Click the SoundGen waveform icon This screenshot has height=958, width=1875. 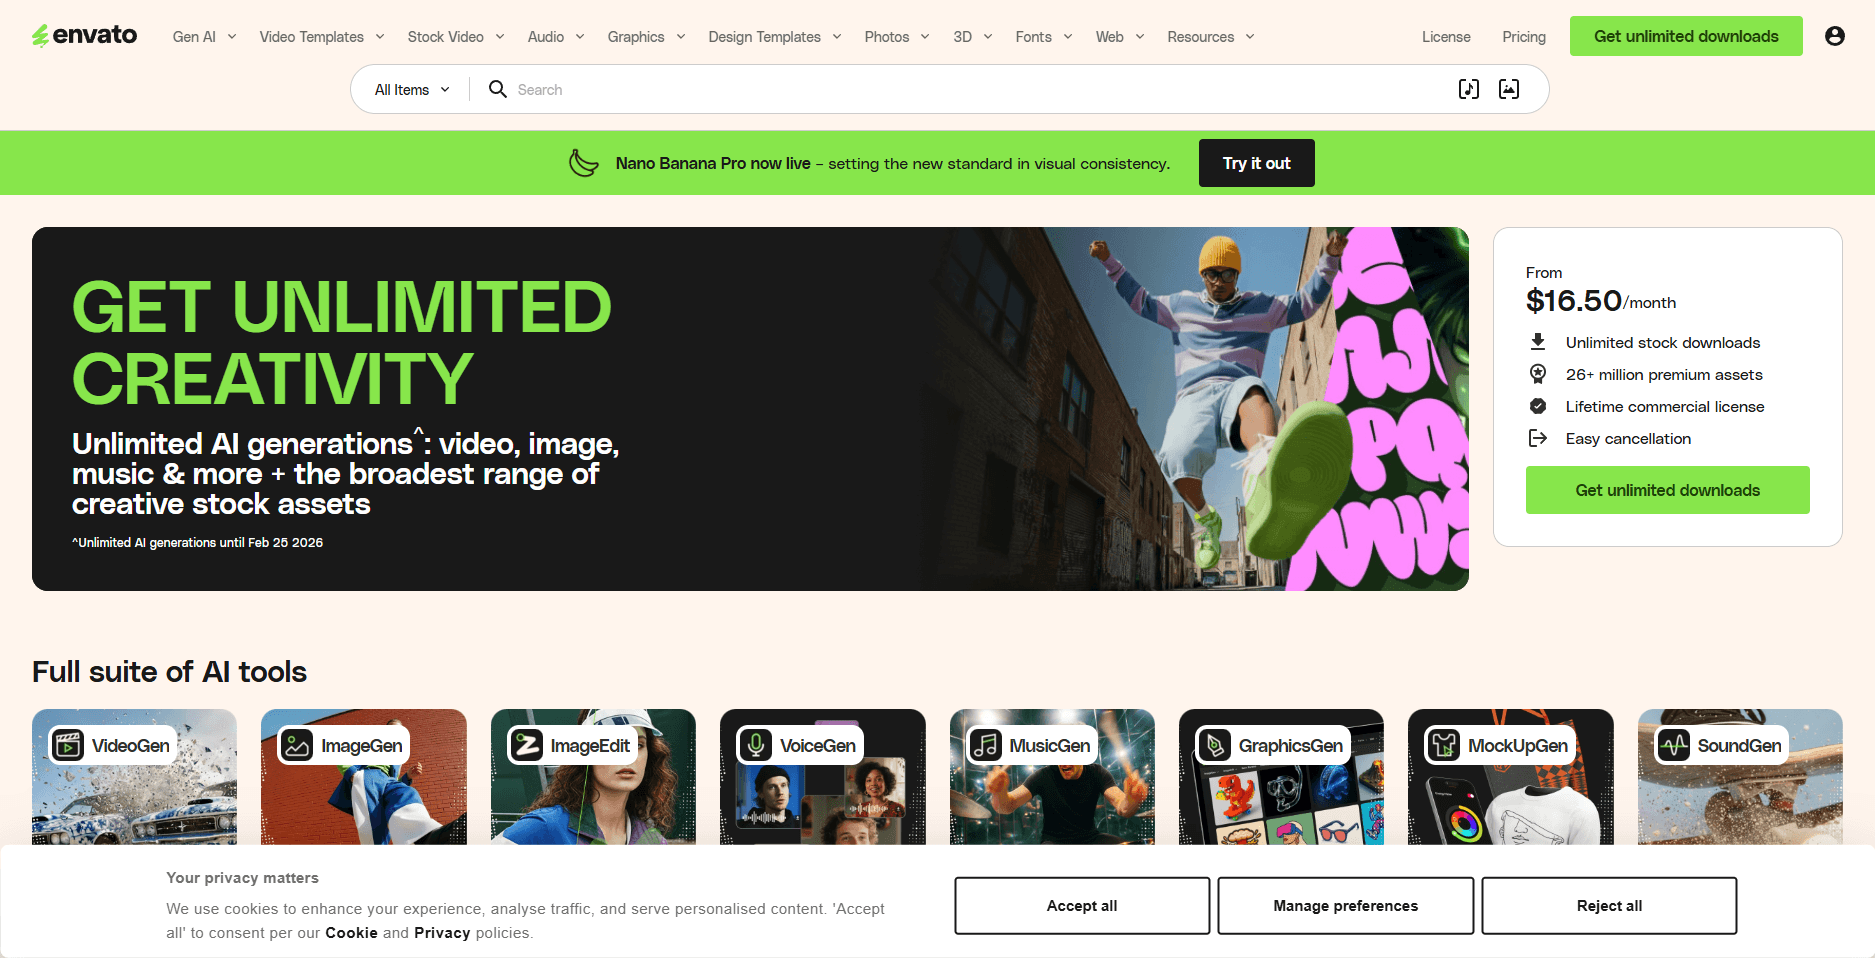point(1674,745)
